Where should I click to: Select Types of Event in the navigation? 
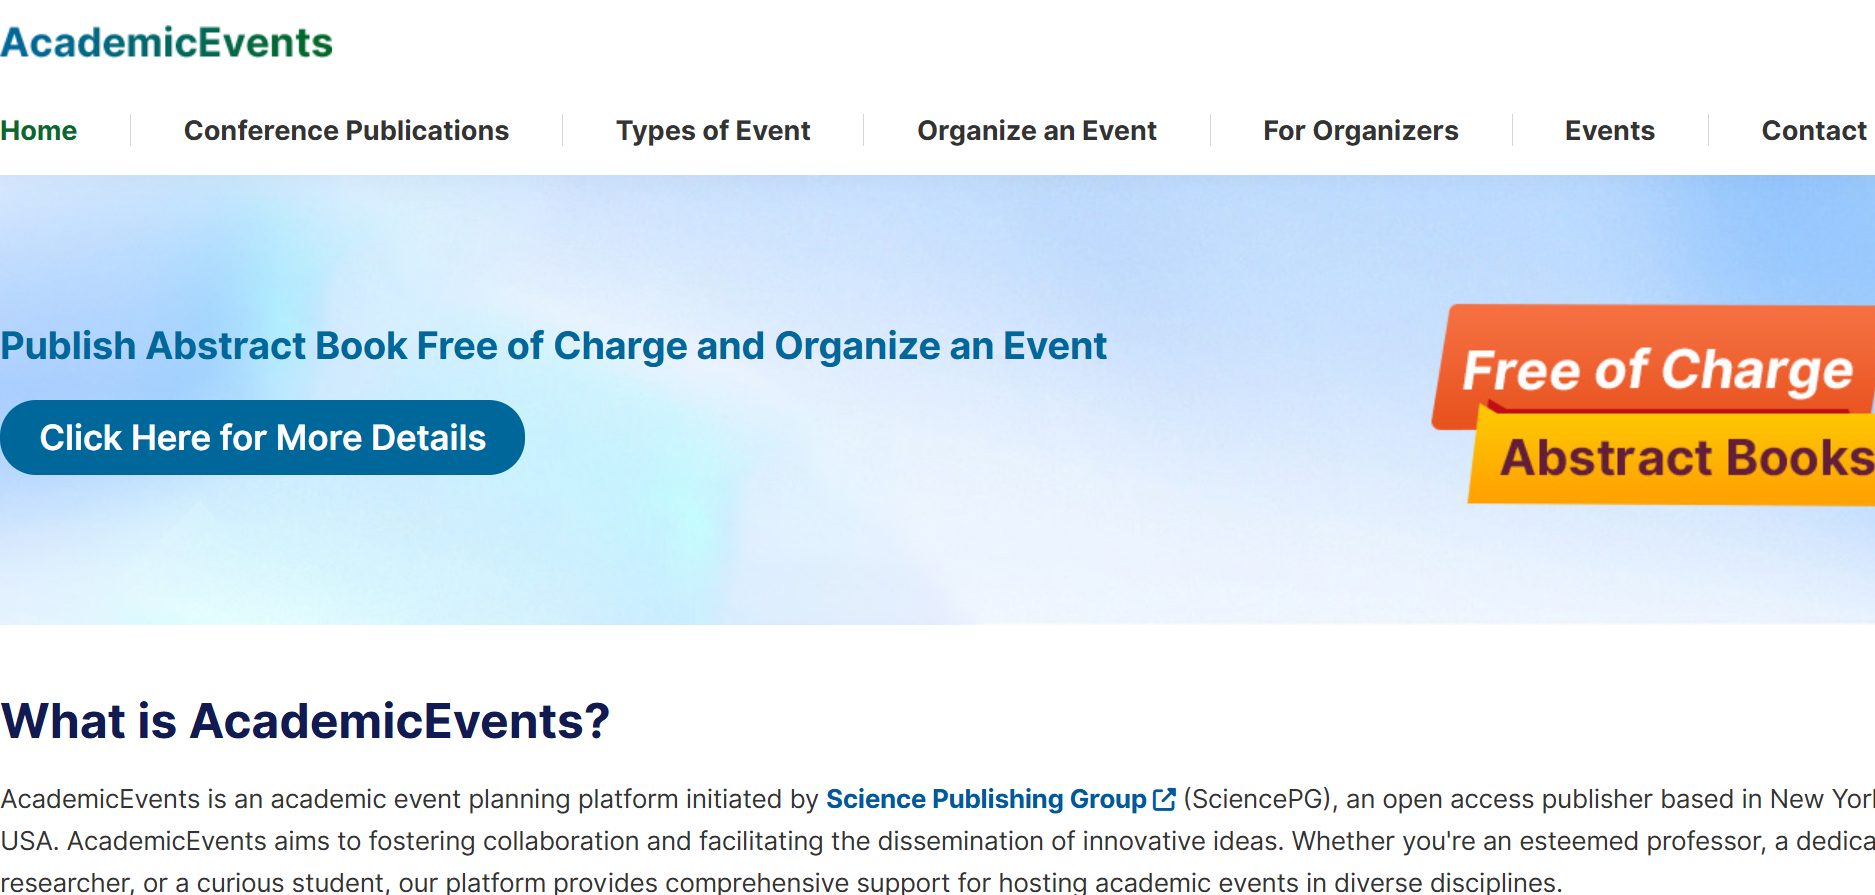coord(712,130)
